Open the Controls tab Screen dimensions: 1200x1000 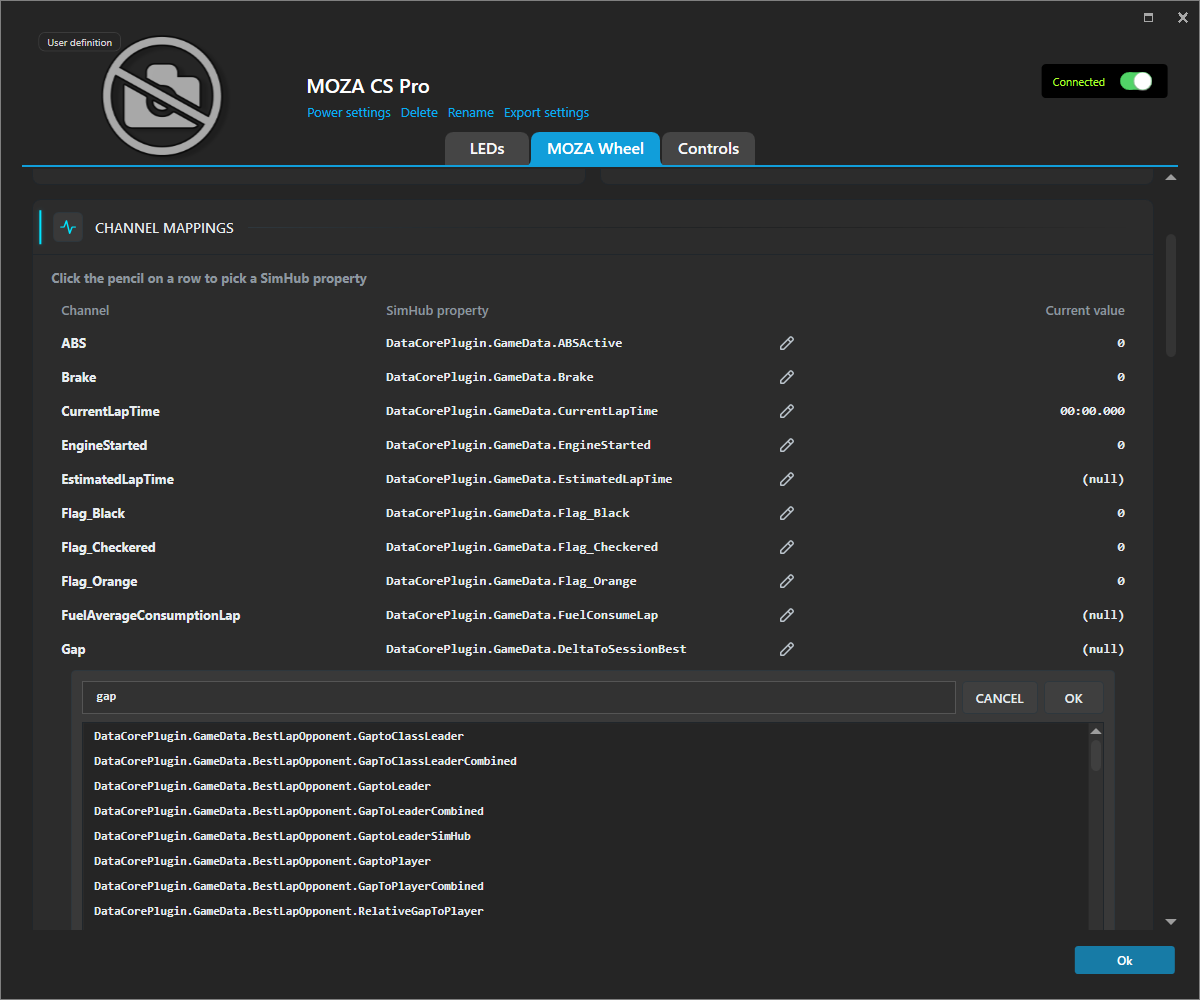[708, 149]
